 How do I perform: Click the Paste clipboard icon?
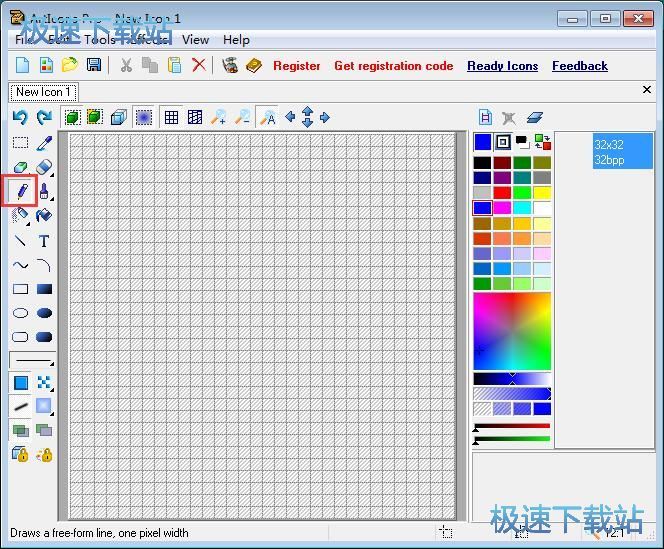[x=174, y=65]
